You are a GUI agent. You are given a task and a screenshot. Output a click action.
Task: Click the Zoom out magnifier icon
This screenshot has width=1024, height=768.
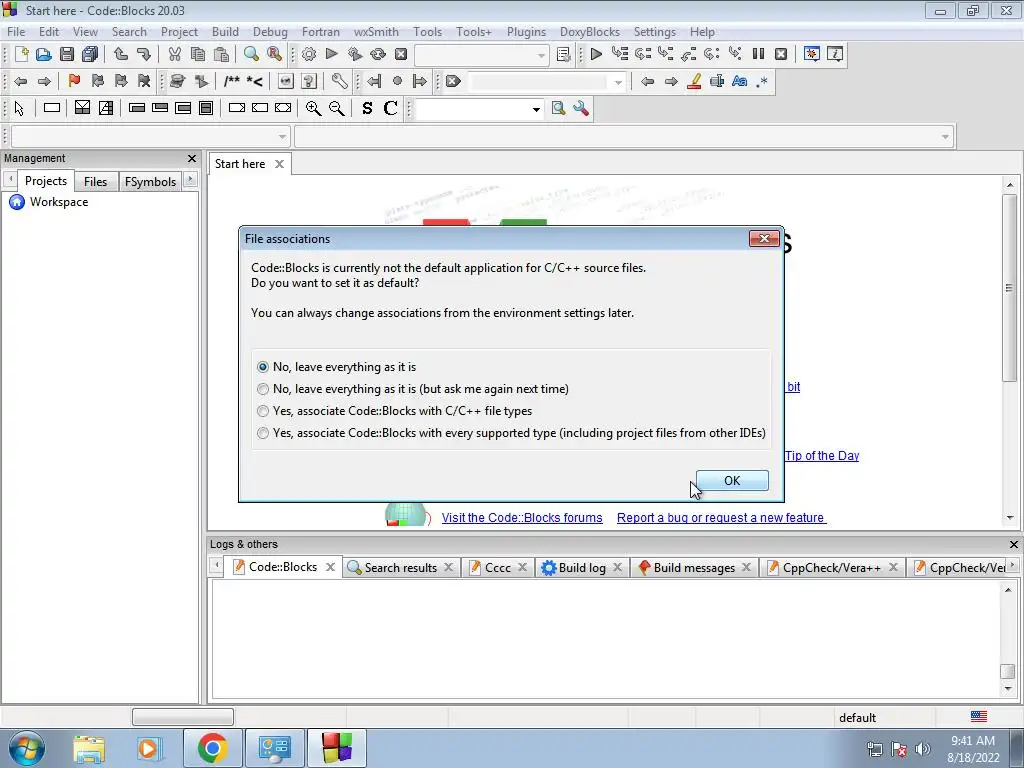coord(337,108)
